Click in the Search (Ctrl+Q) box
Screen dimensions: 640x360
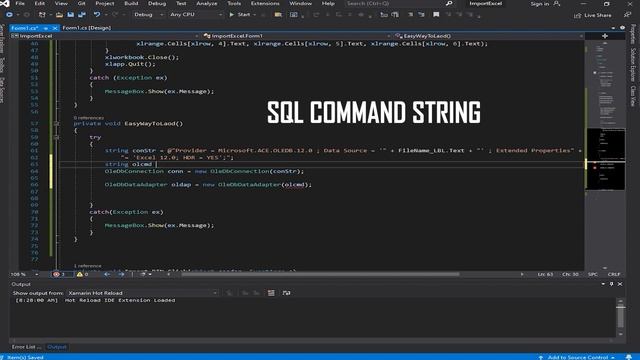click(395, 3)
